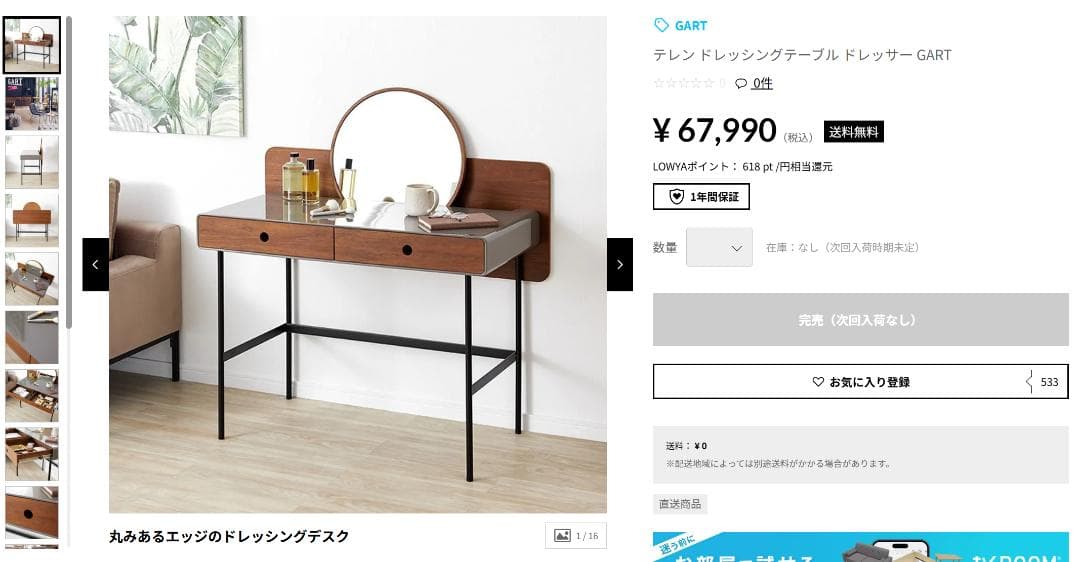Click the 1-year warranty shield icon
The image size is (1080, 562).
coord(677,197)
